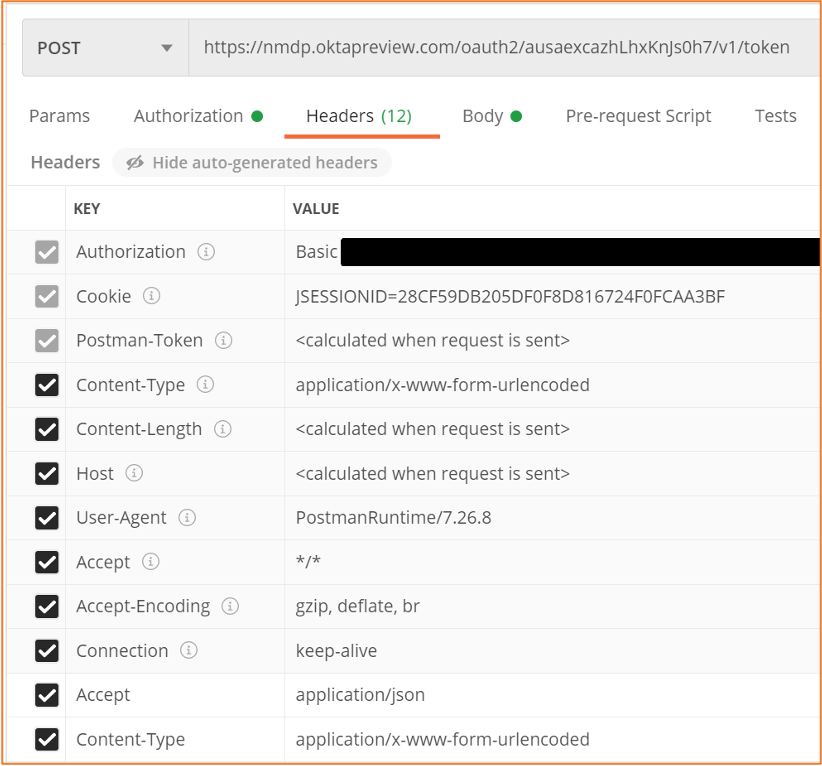Click info icon next to User-Agent
The image size is (822, 766).
187,518
